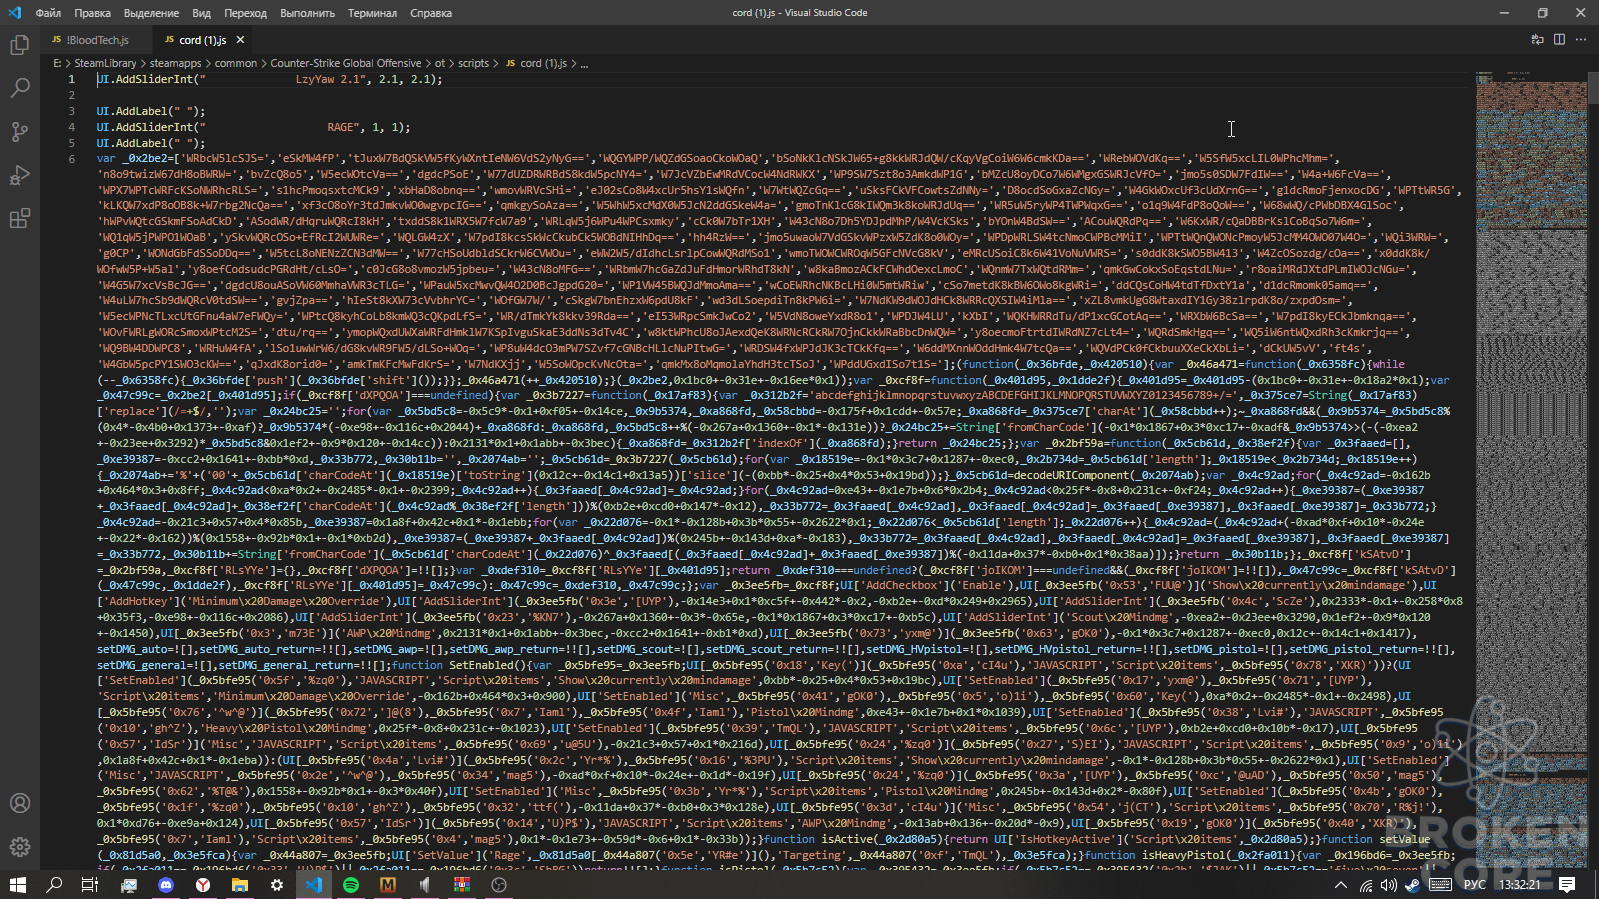Open editor More Actions ellipsis menu

1581,40
